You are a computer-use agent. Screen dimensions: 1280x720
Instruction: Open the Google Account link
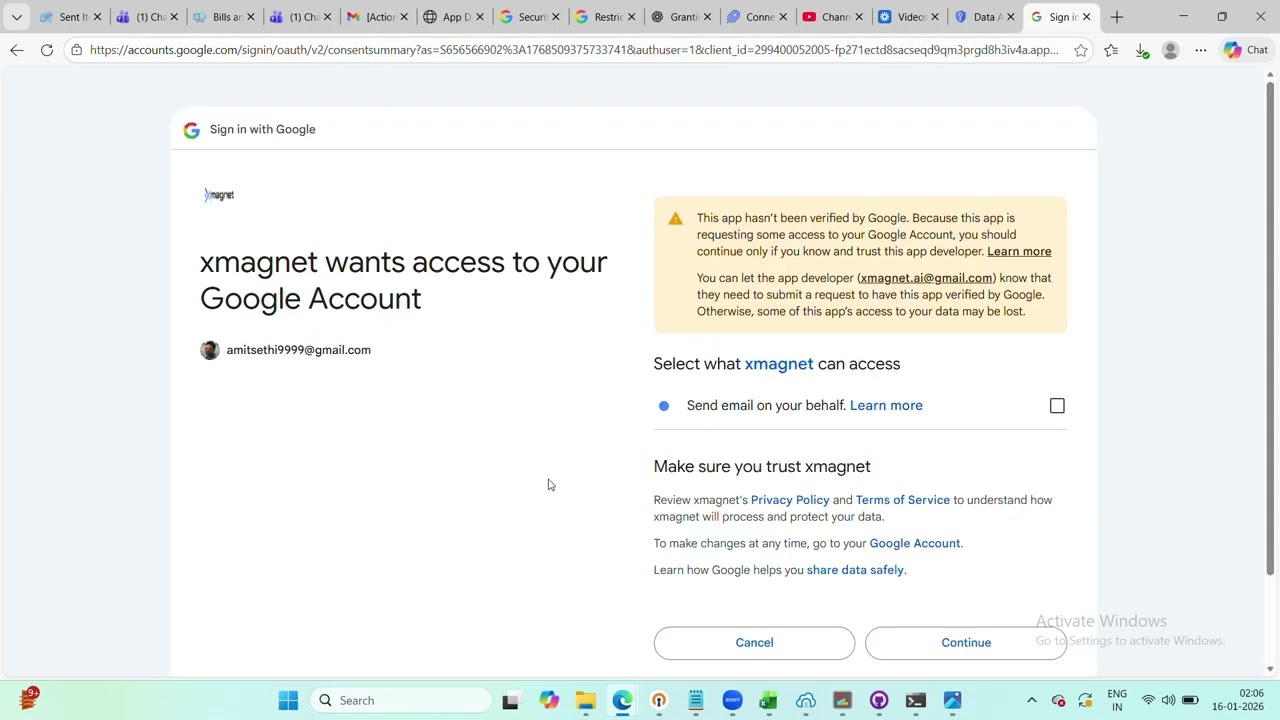click(914, 543)
